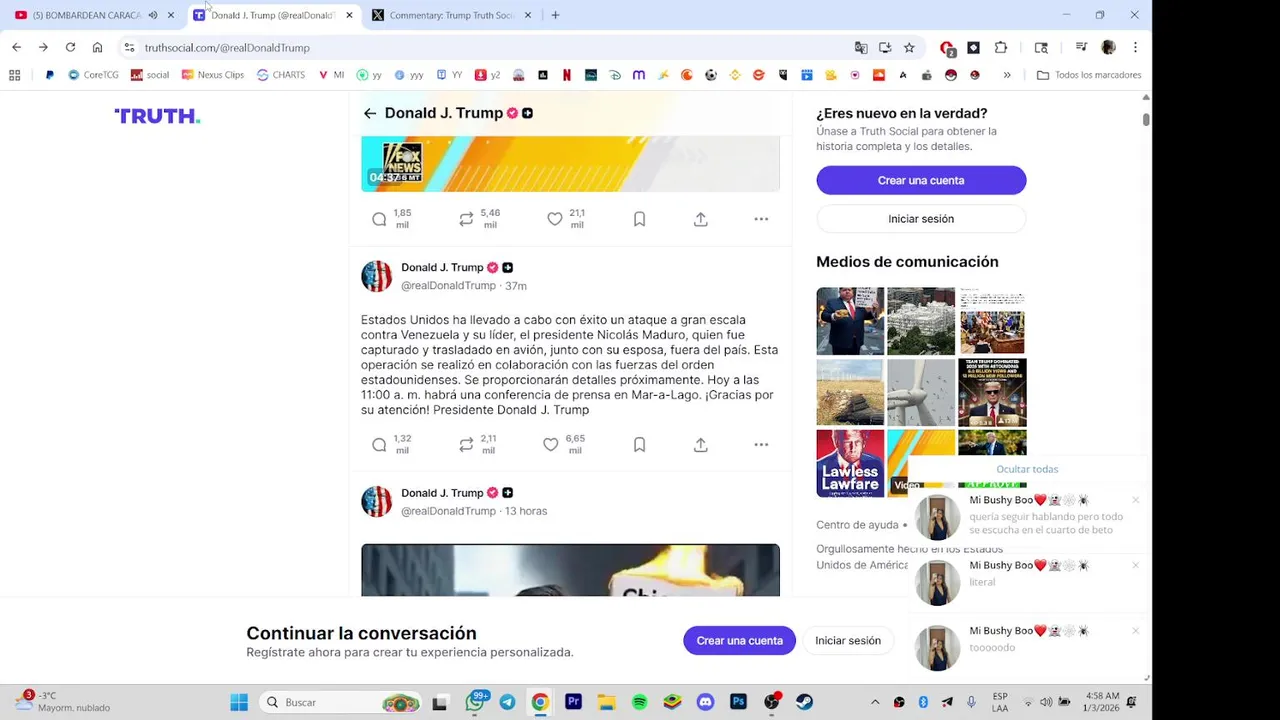
Task: Show hidden system tray icons
Action: [x=875, y=702]
